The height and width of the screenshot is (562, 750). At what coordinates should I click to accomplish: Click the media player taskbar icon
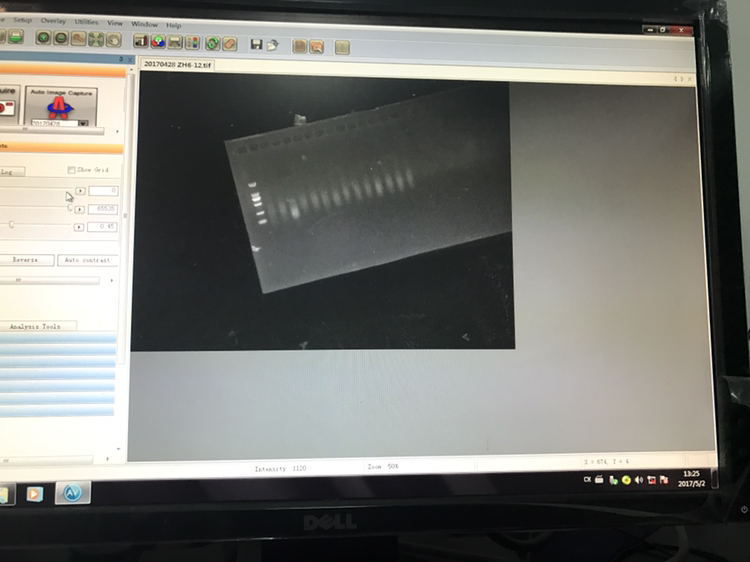click(x=34, y=494)
